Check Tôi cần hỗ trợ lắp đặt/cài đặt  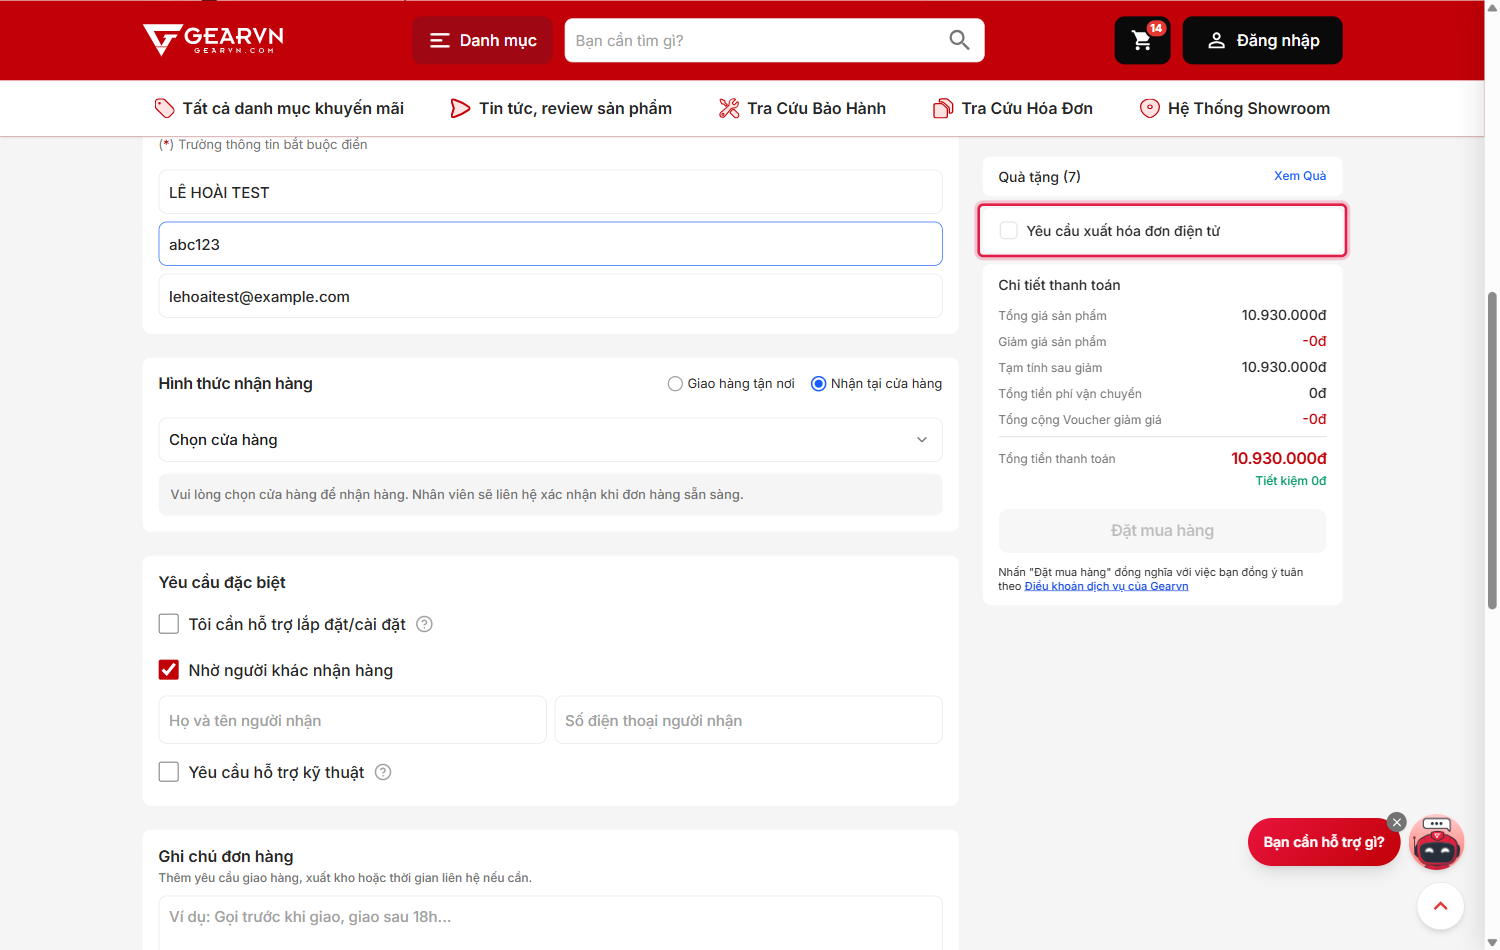[169, 624]
